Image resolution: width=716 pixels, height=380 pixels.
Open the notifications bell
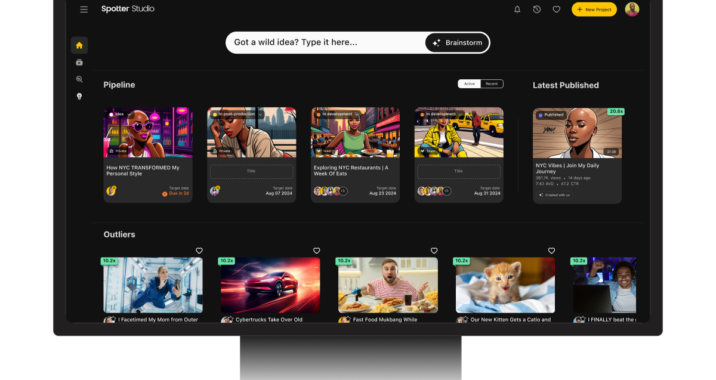517,9
